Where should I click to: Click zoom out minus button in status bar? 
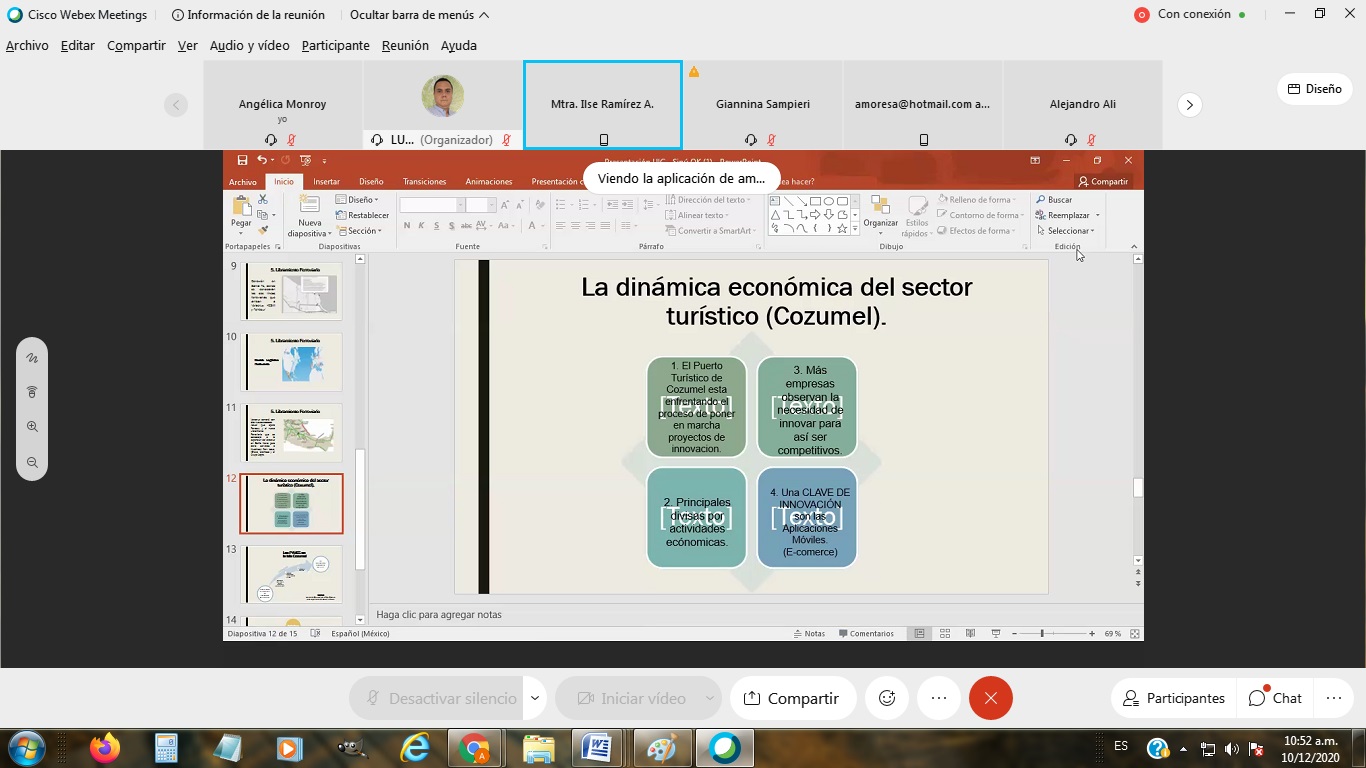click(x=1015, y=634)
